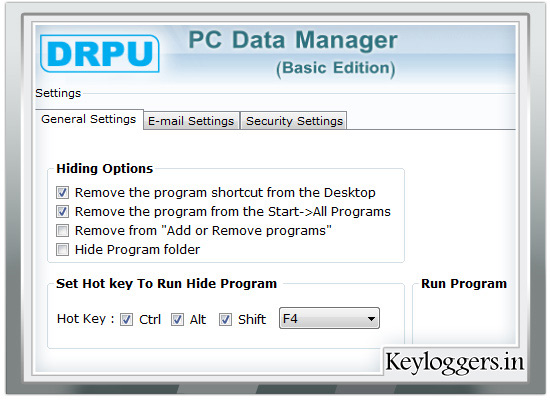The width and height of the screenshot is (550, 400).
Task: Click the Hide Program folder label text
Action: click(137, 249)
